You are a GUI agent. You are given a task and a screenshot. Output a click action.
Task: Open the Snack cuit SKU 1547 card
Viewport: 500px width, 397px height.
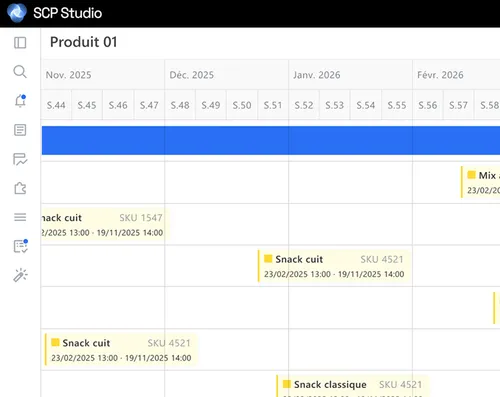105,225
